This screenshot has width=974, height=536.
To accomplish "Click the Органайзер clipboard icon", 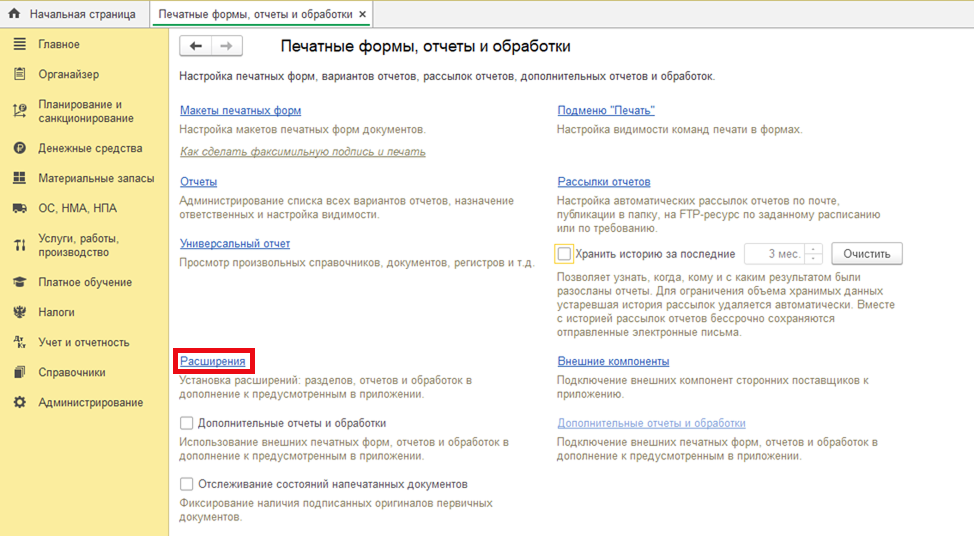I will (20, 74).
